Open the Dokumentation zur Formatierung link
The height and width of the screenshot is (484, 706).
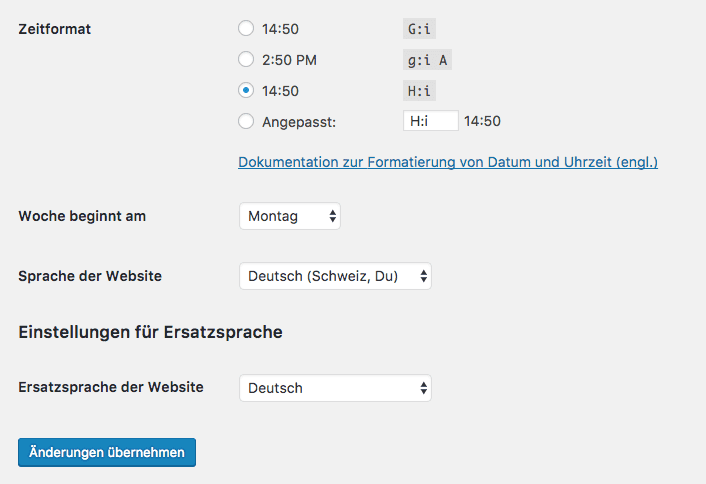tap(447, 161)
